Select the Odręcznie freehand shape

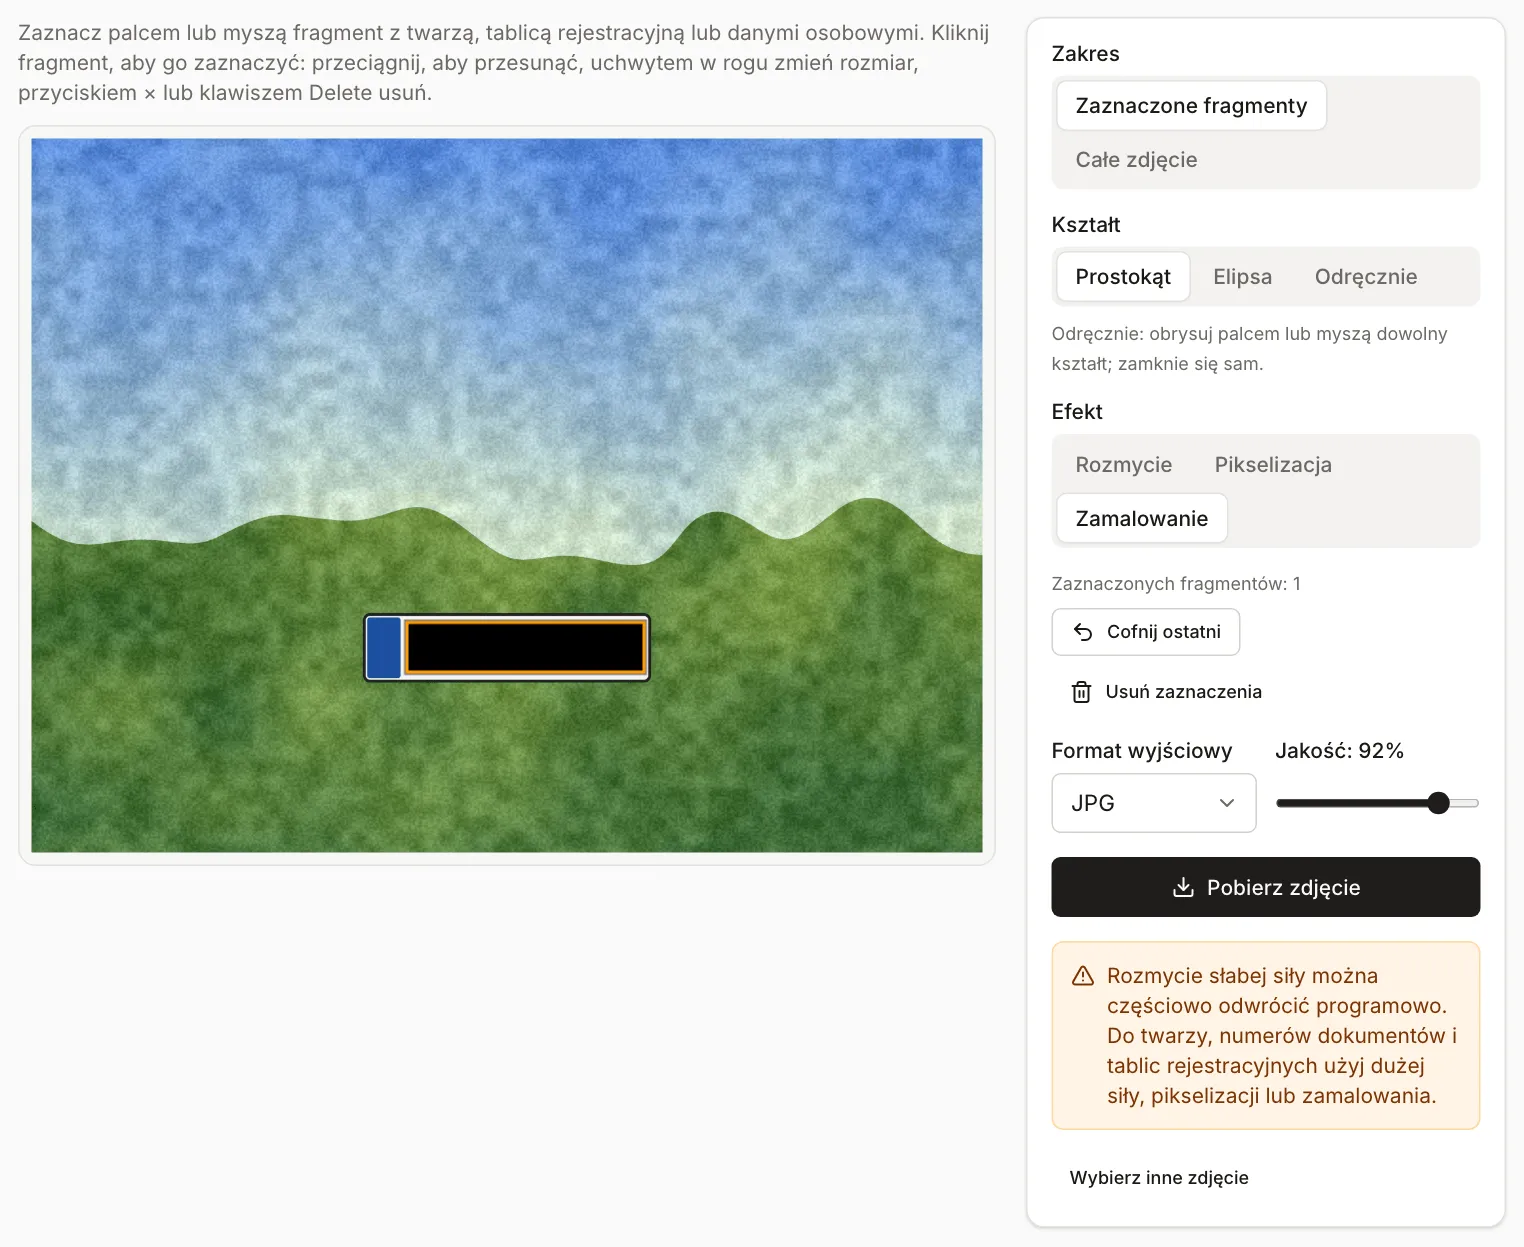pyautogui.click(x=1366, y=277)
